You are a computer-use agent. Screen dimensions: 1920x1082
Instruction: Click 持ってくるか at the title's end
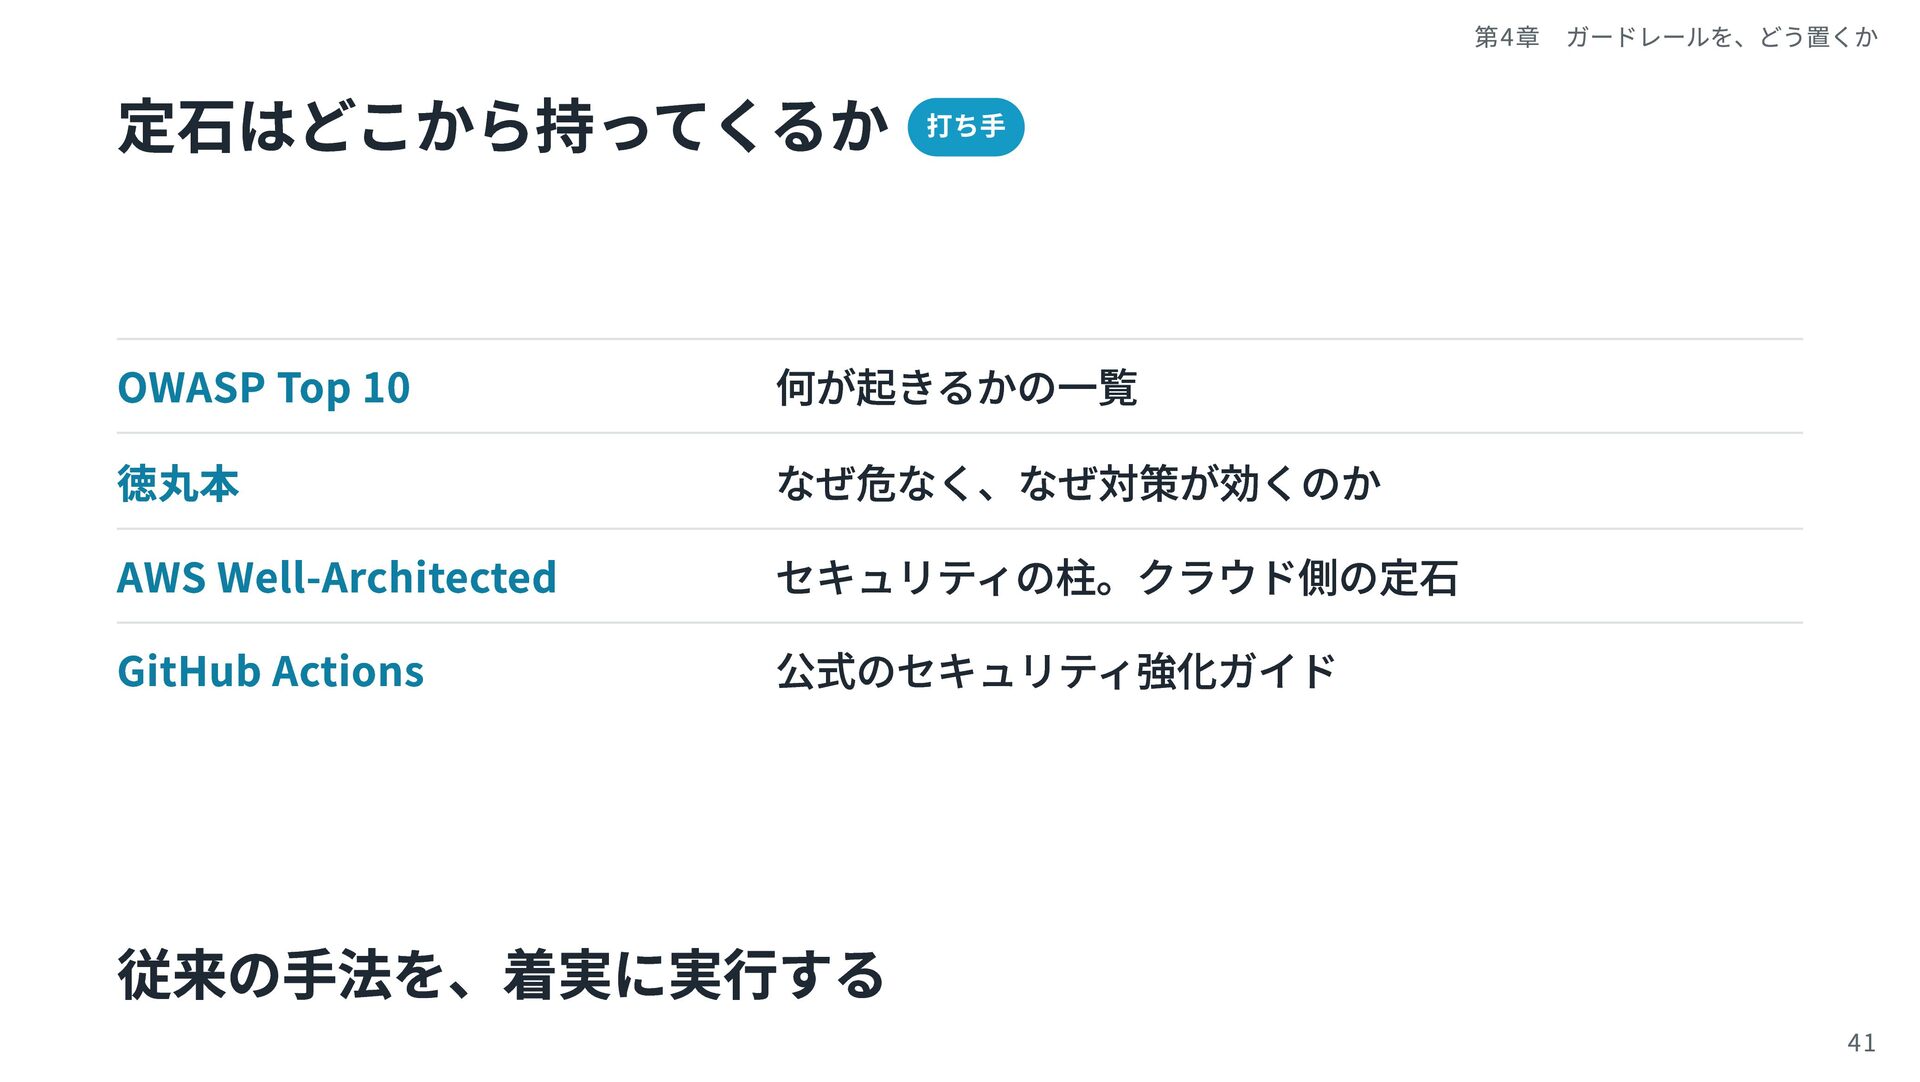713,127
